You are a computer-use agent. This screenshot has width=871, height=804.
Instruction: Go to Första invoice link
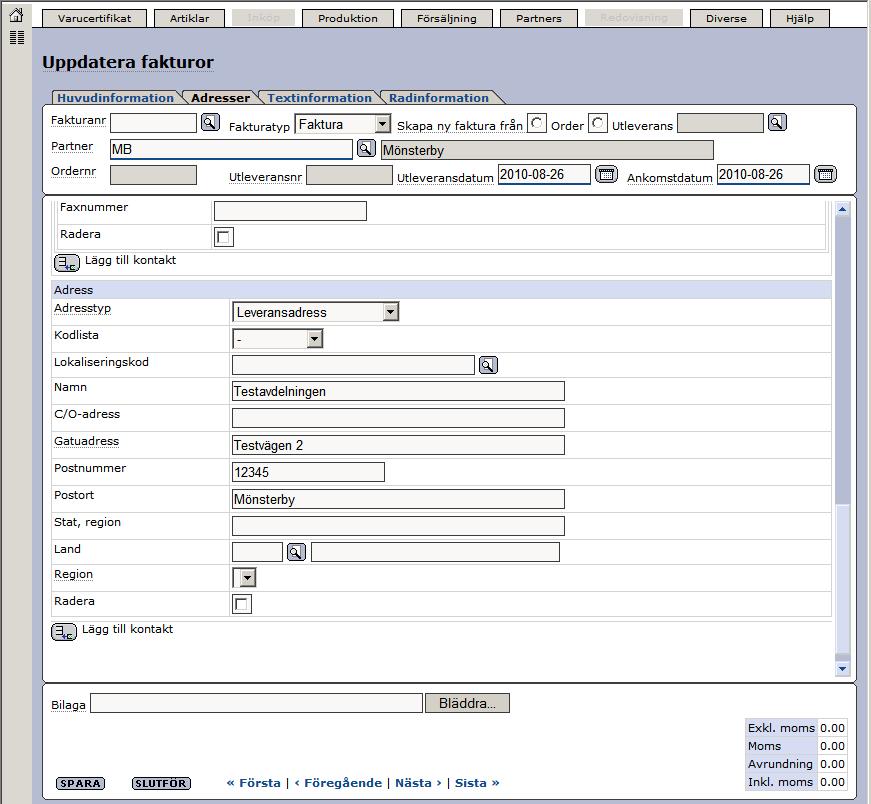pyautogui.click(x=254, y=783)
